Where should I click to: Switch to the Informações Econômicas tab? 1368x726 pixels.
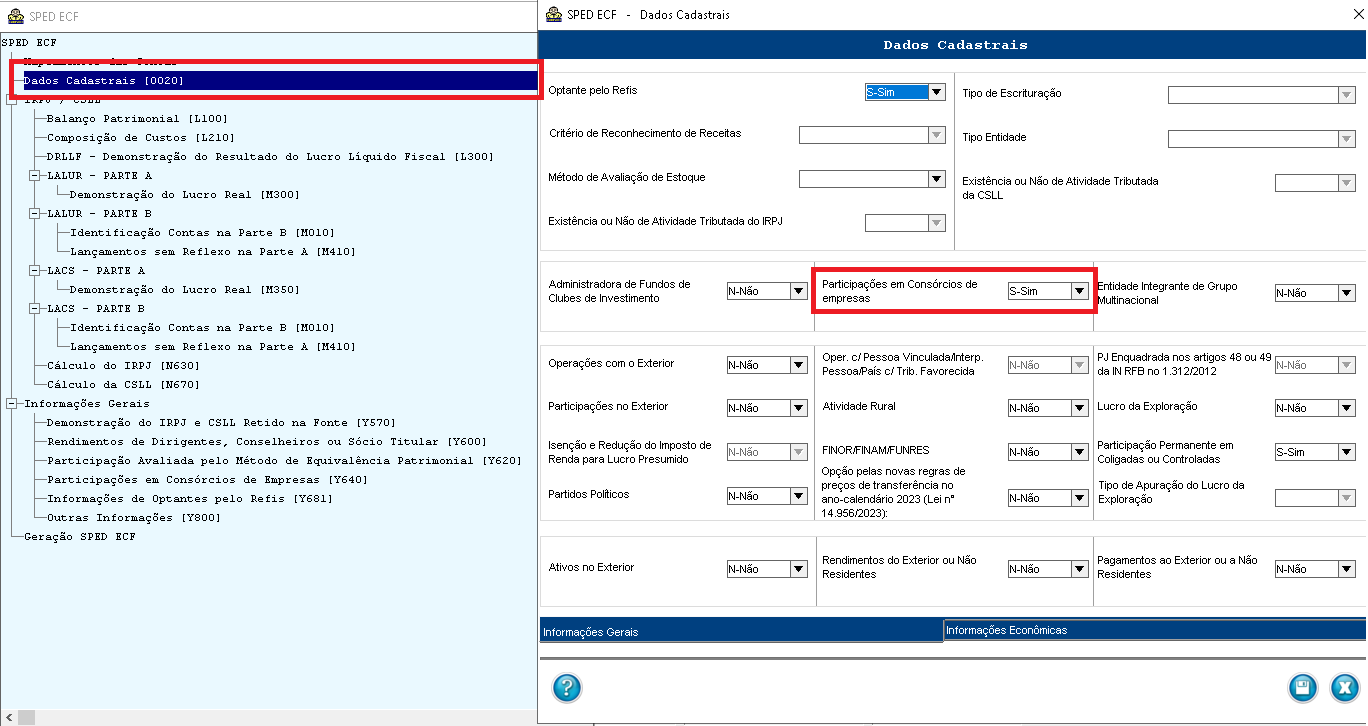click(1154, 630)
